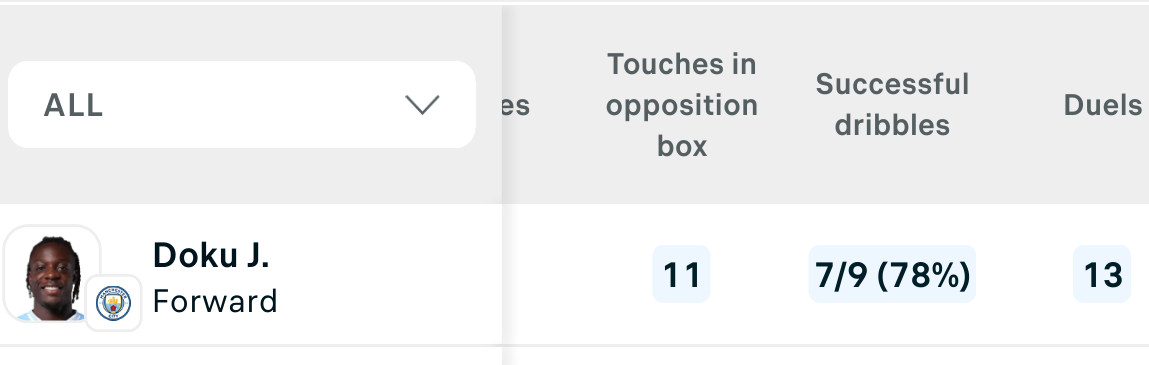Click the word 'opposition' in the column header

(x=681, y=106)
